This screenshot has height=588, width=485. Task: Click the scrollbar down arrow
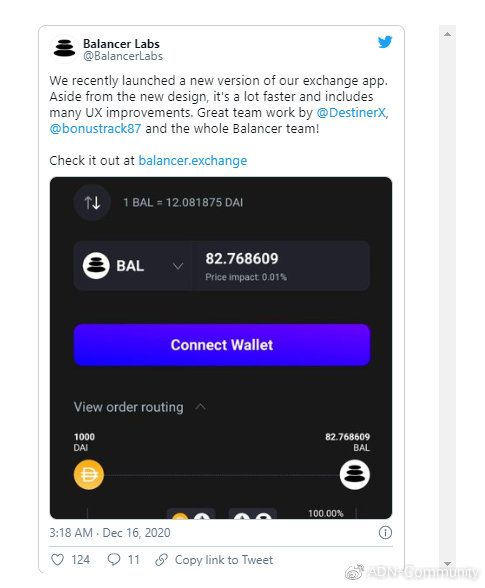(x=447, y=563)
